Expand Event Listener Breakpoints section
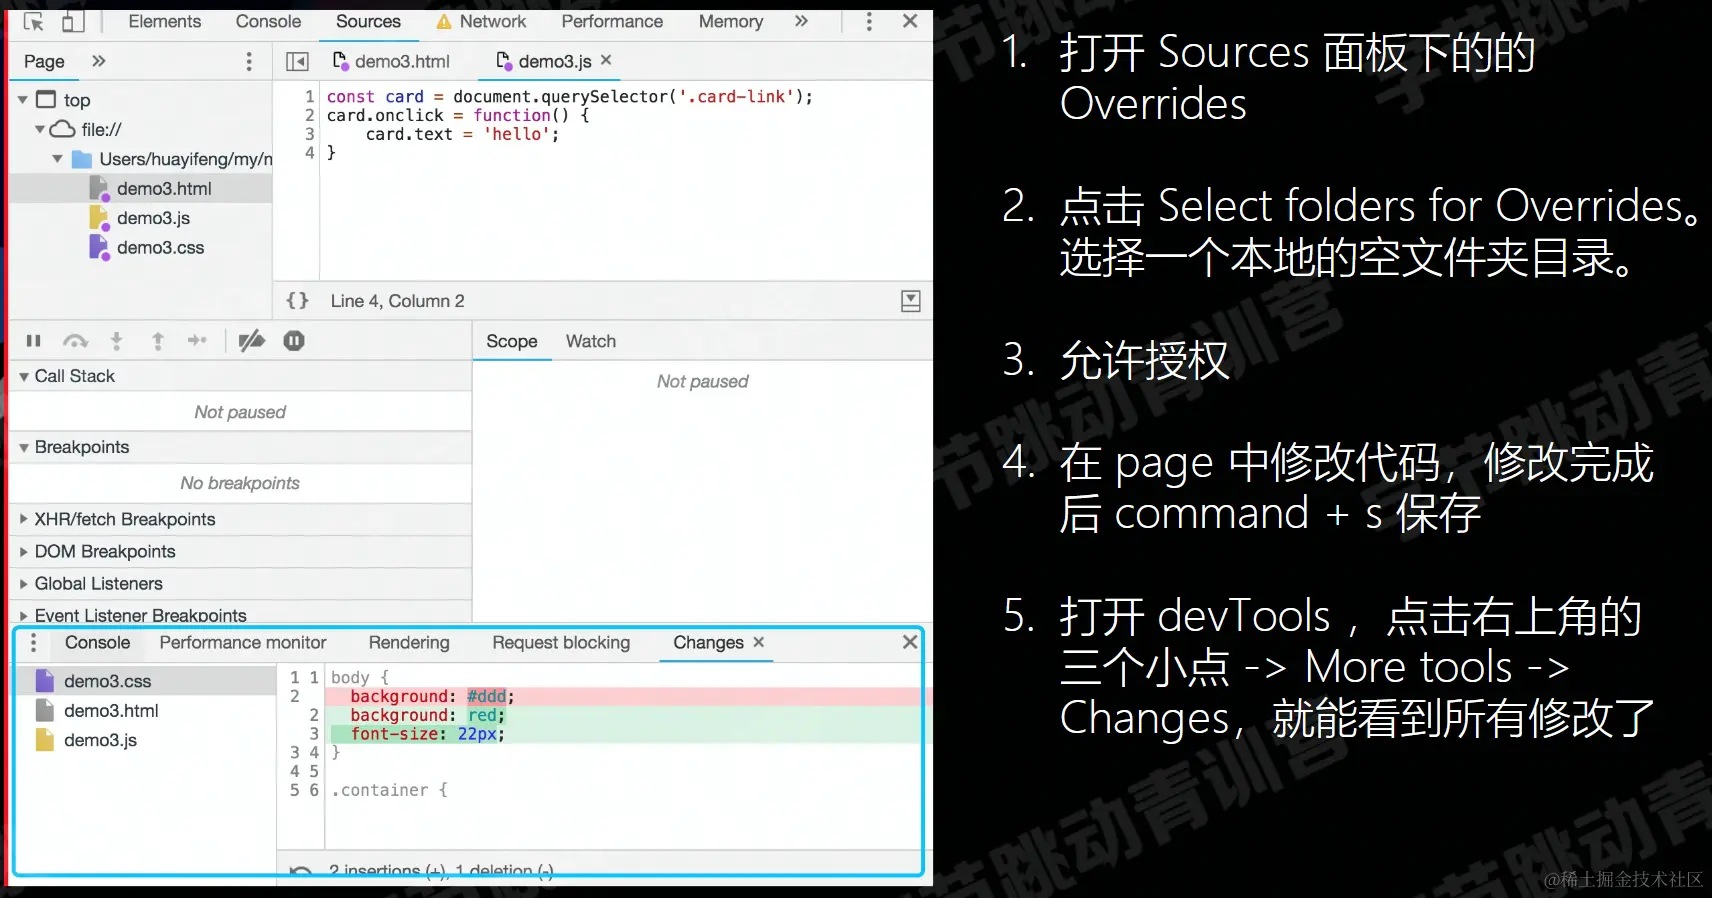Image resolution: width=1712 pixels, height=898 pixels. [x=24, y=615]
